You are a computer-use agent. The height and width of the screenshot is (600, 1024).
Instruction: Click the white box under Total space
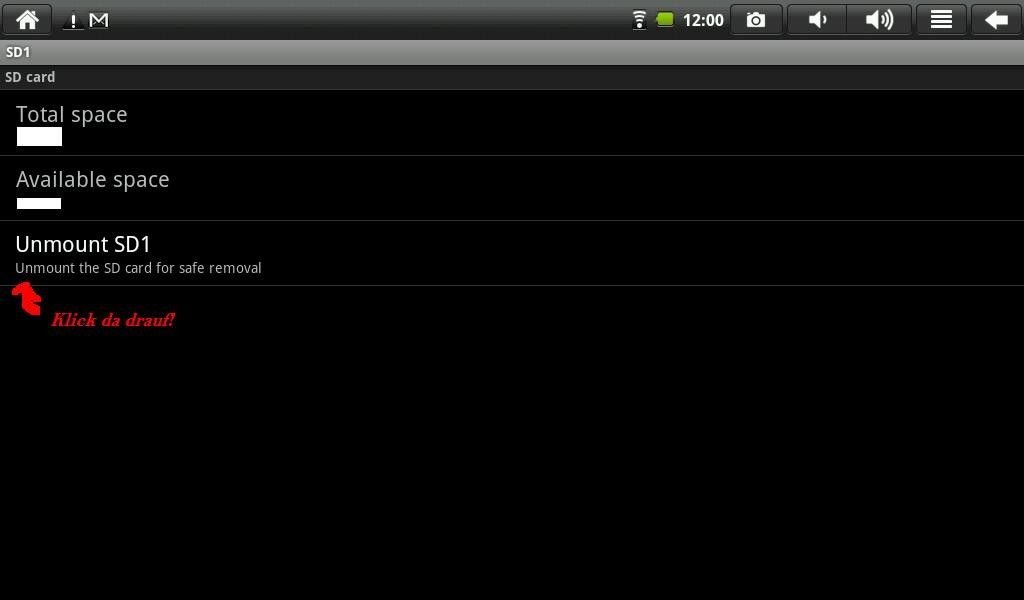click(x=39, y=136)
